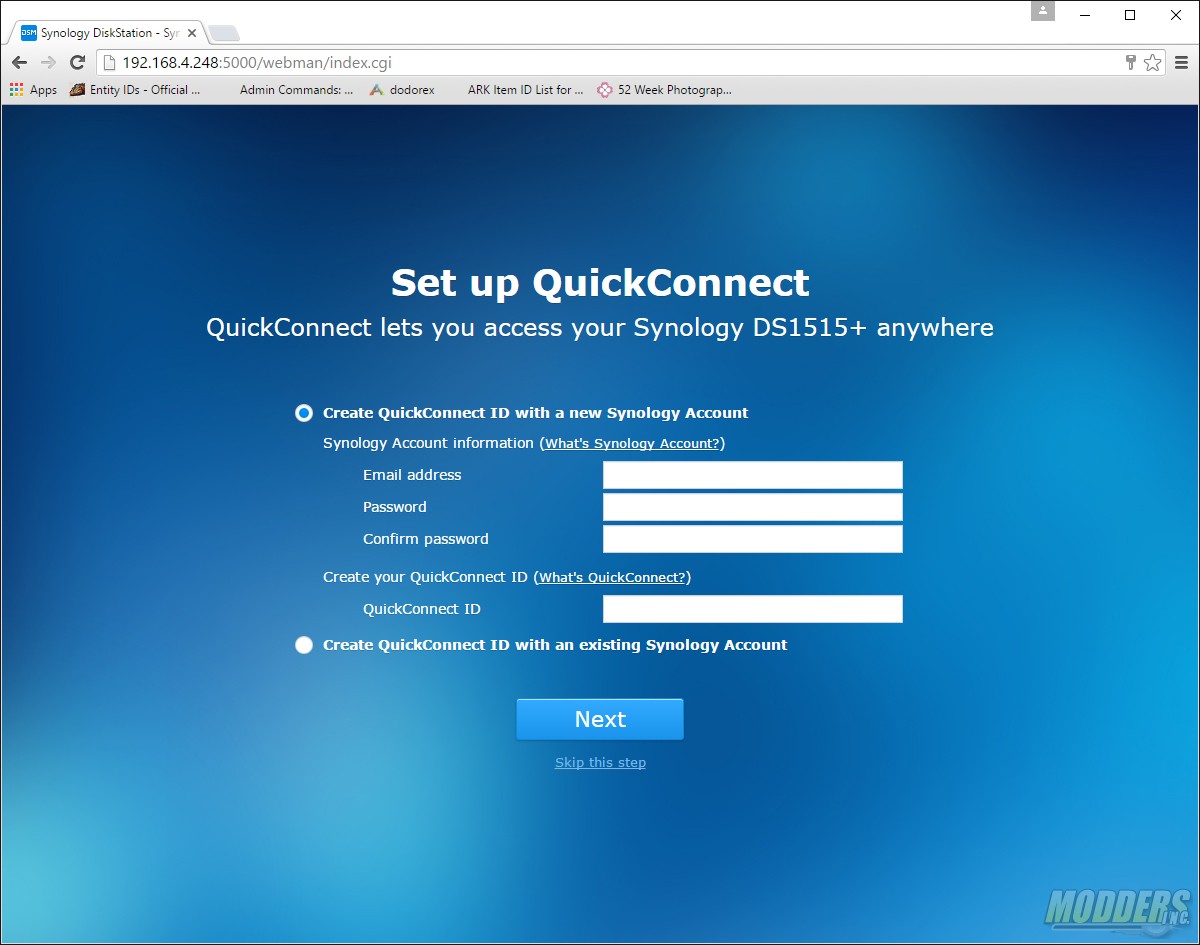
Task: Click the Confirm password field
Action: [753, 539]
